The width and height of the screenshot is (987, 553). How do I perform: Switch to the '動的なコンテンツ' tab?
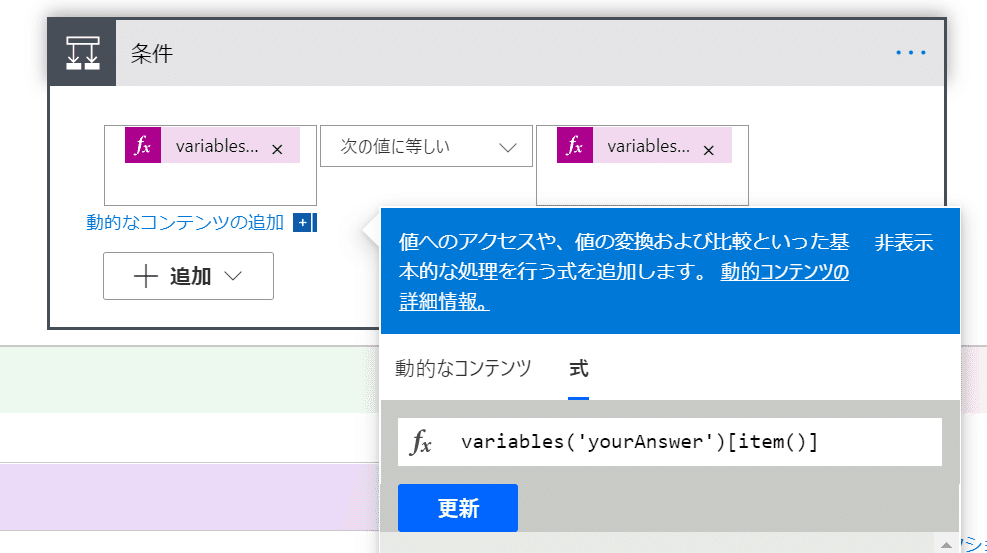click(x=463, y=369)
